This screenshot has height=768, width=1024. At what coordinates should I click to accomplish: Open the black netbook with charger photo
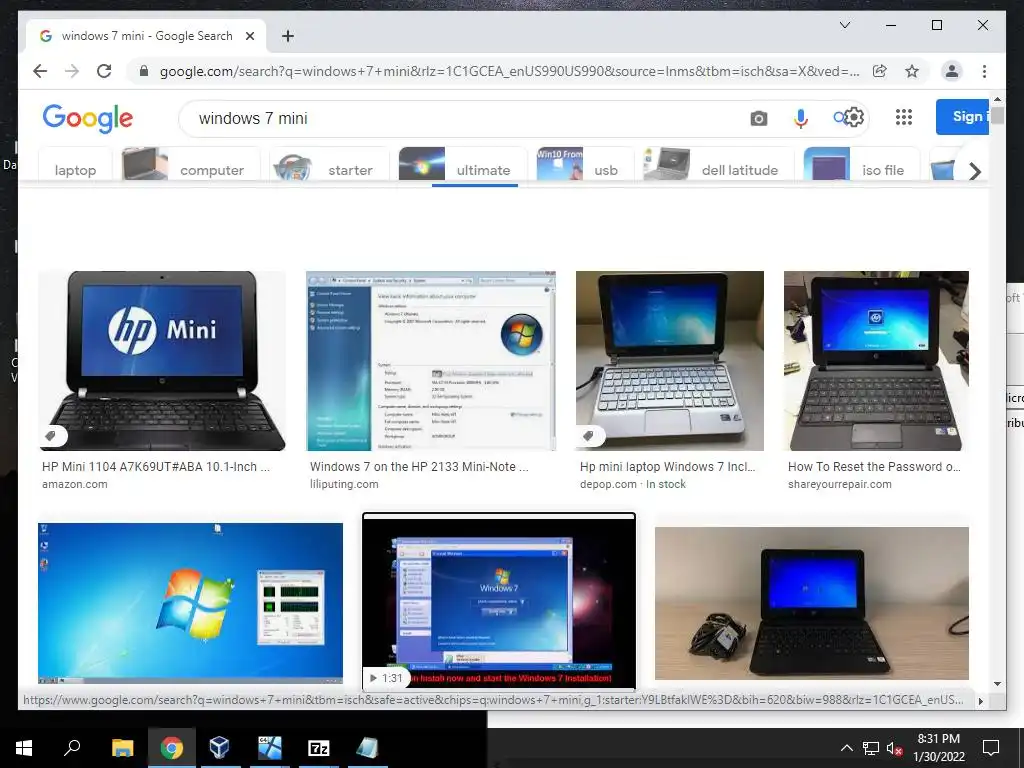click(x=812, y=603)
